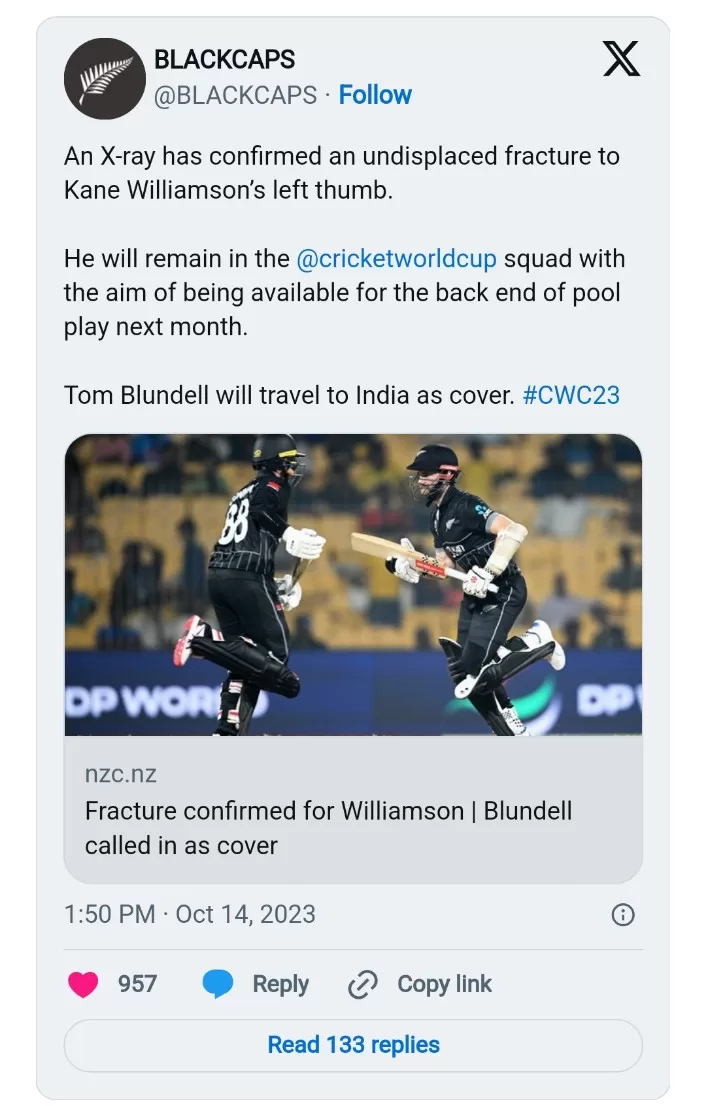
Task: Open the cricket players photo thumbnail
Action: click(x=353, y=585)
